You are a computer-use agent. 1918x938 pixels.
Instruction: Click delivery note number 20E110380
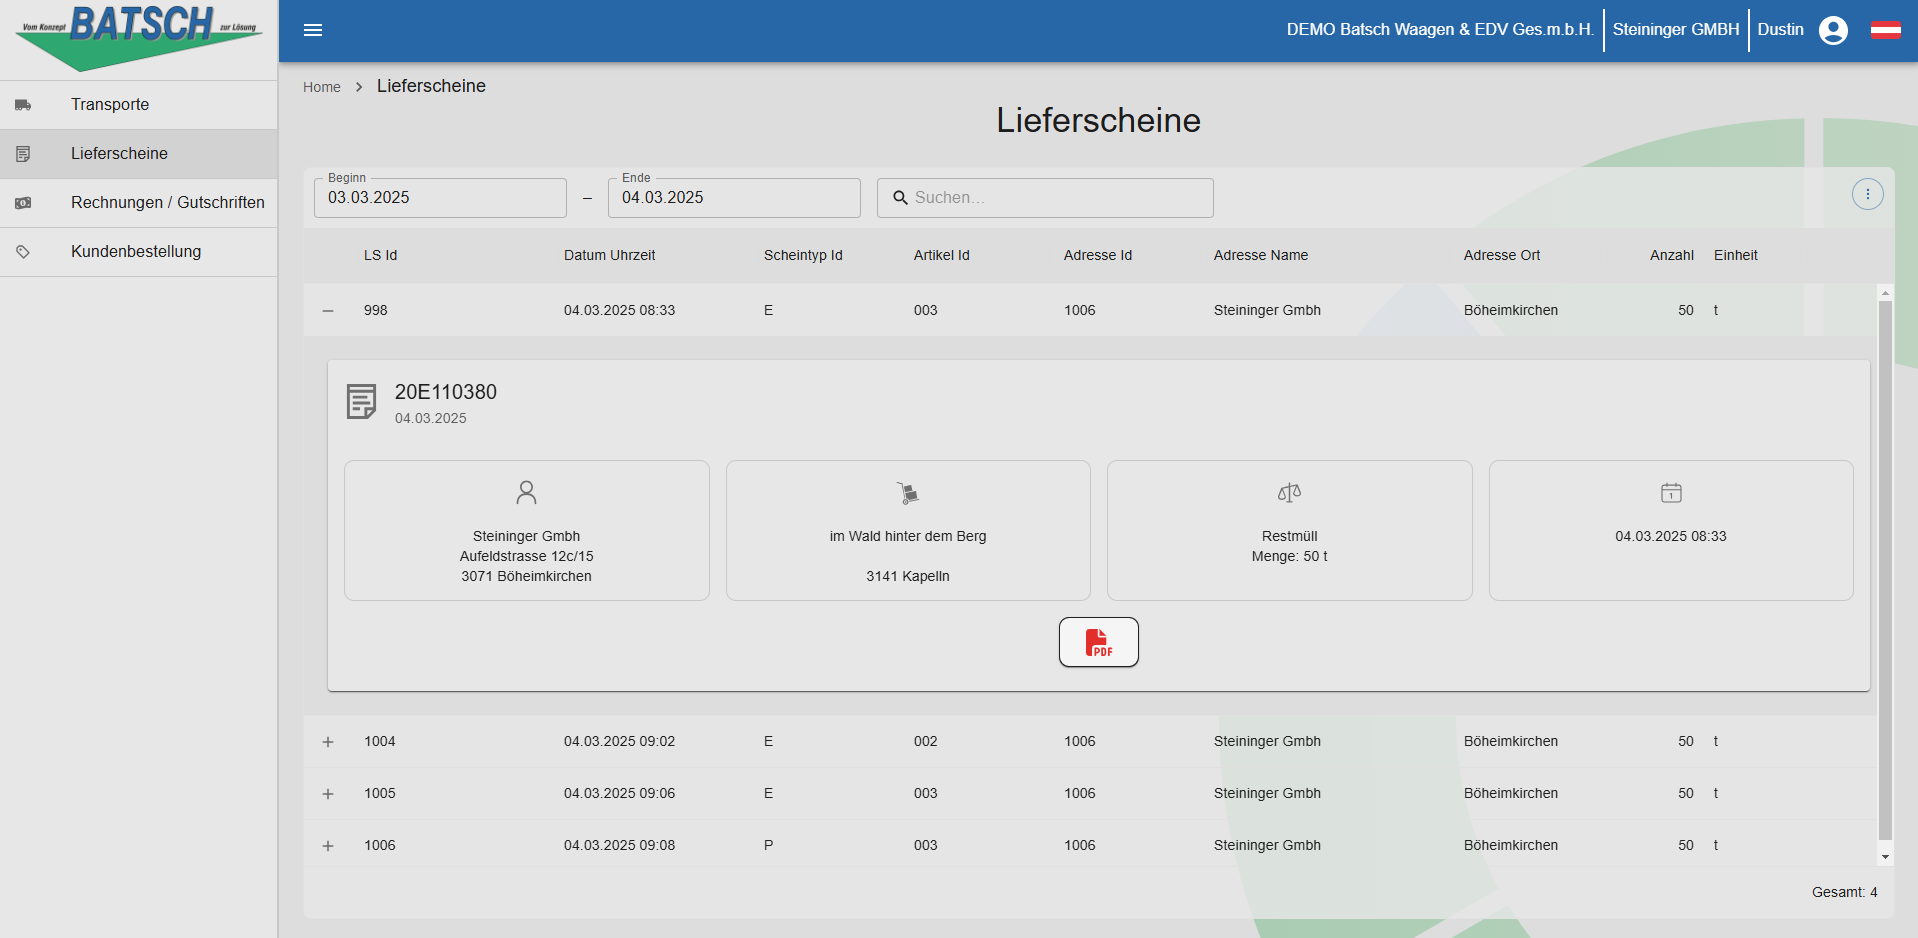[446, 392]
